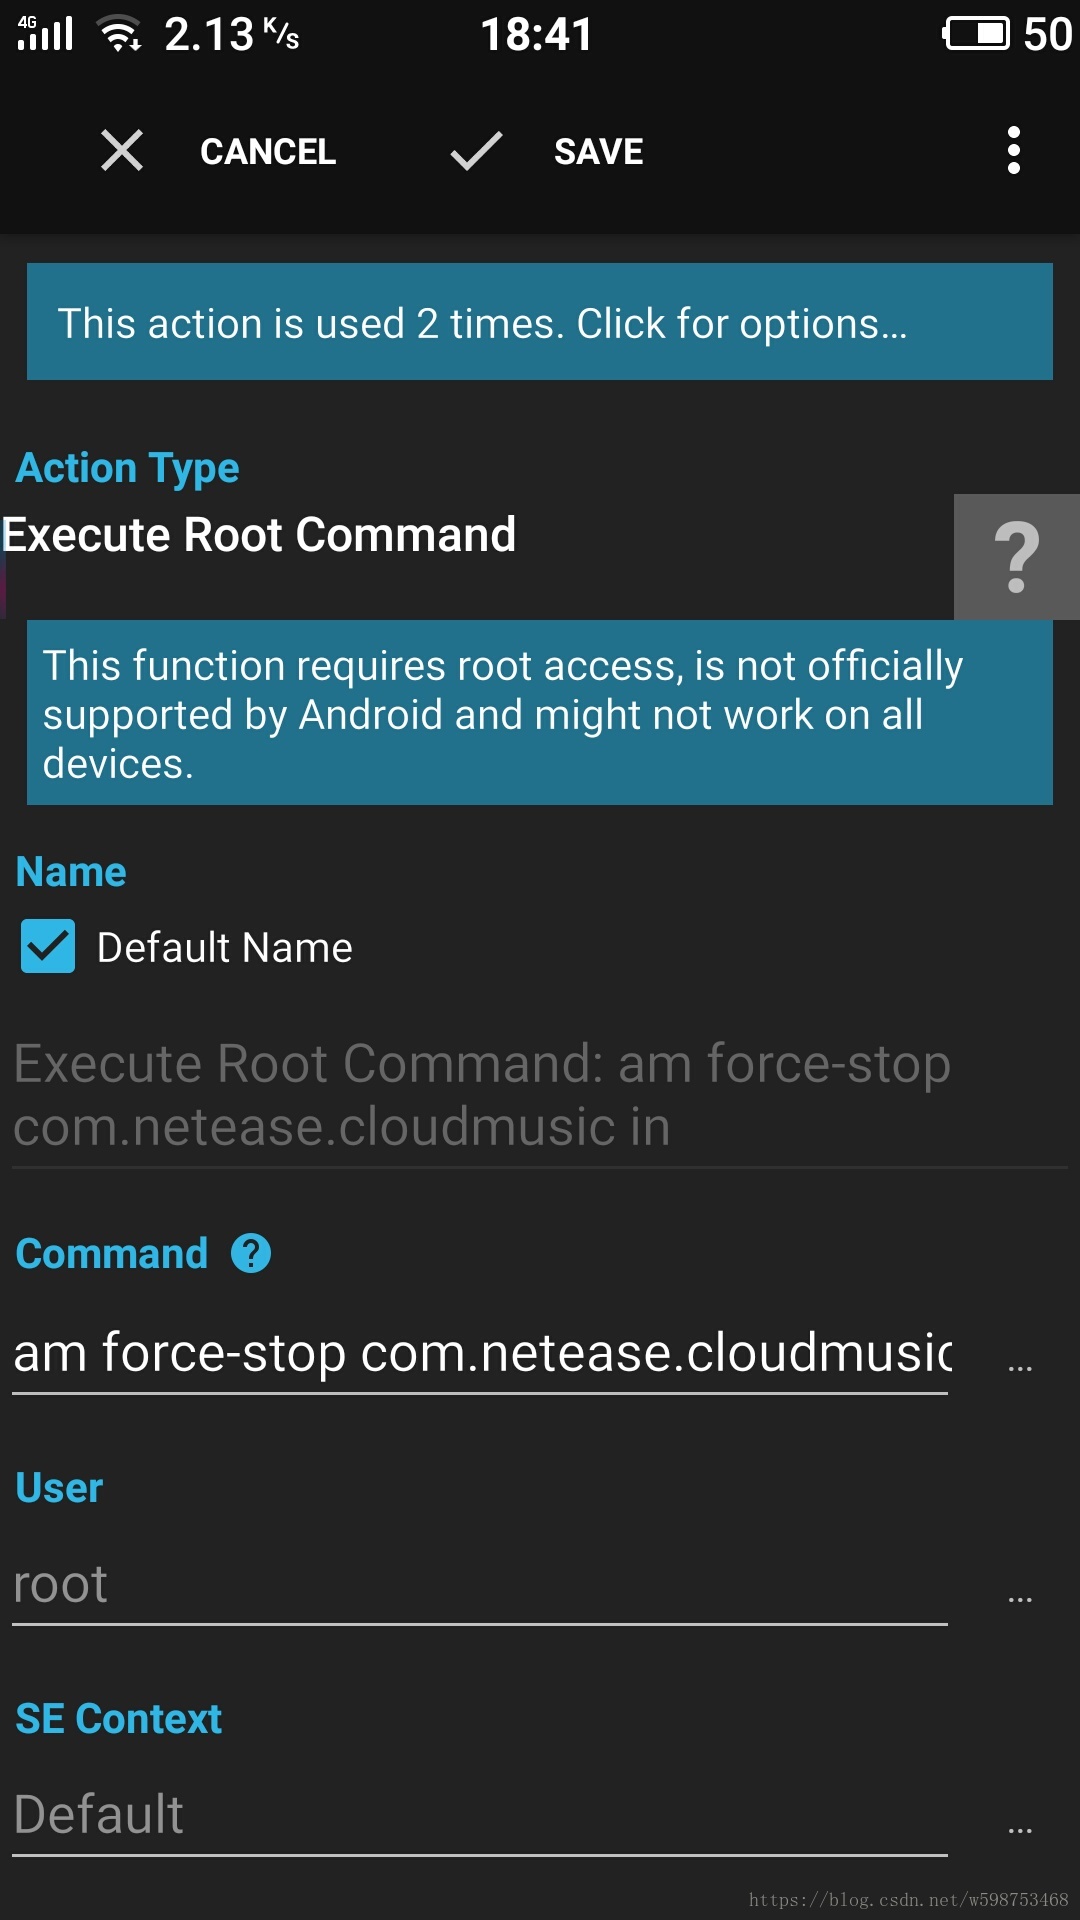Click the 'used 2 times' options banner
The image size is (1080, 1920).
click(540, 322)
